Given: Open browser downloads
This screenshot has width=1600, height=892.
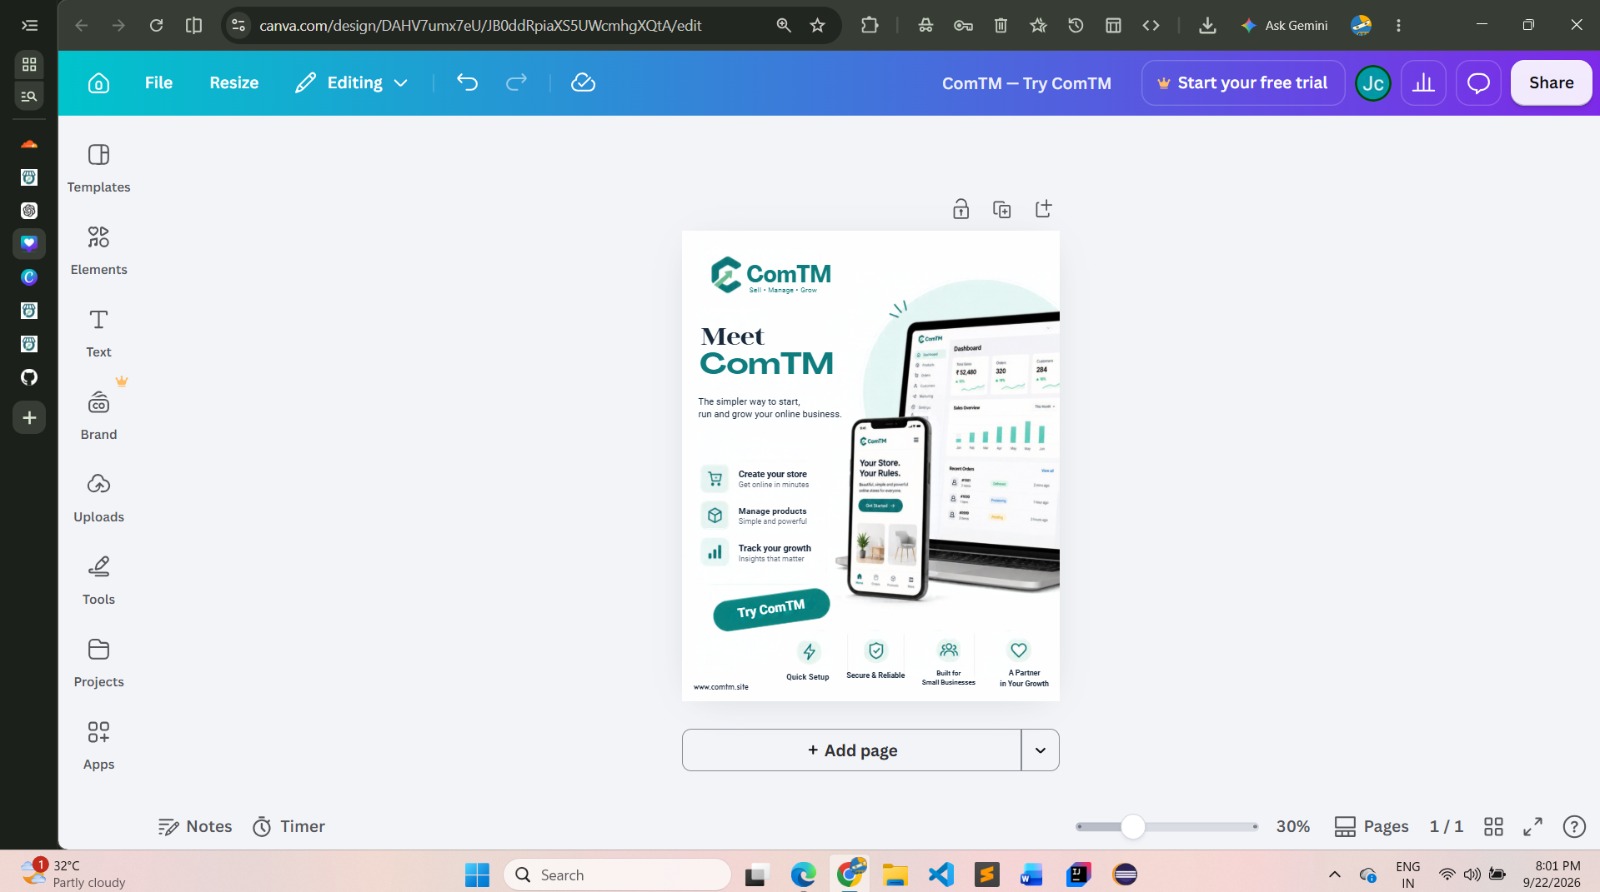Looking at the screenshot, I should [x=1207, y=25].
